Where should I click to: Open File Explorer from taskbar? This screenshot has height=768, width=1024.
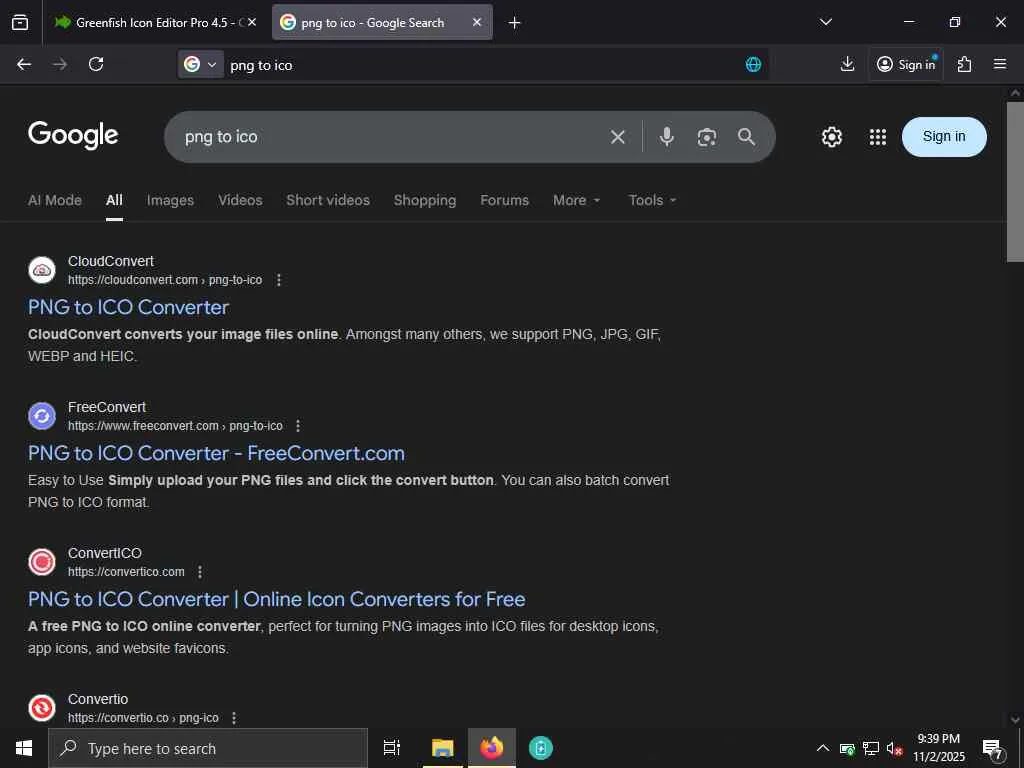(443, 748)
